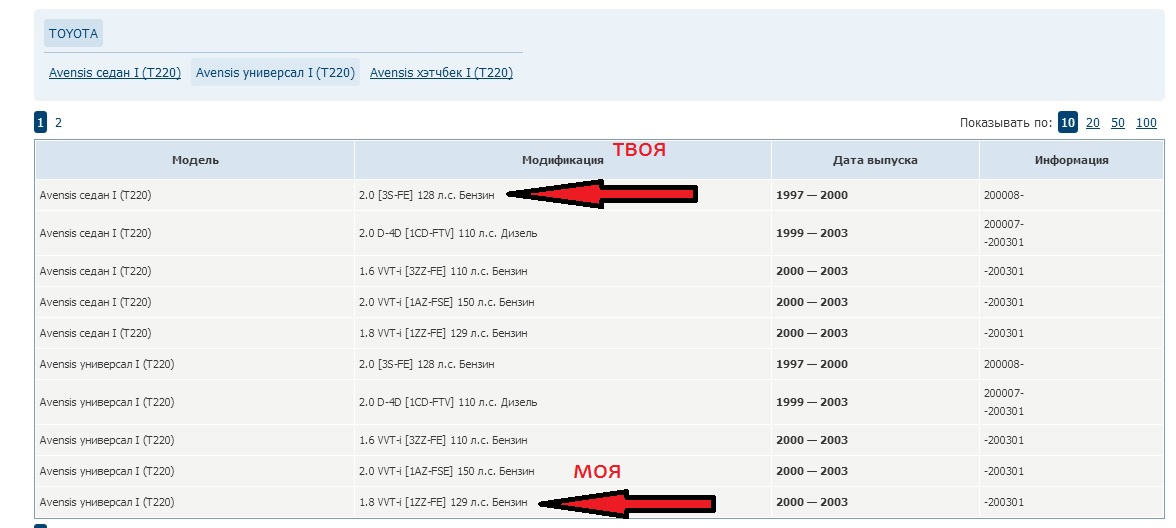This screenshot has width=1176, height=528.
Task: Show 10 items per page
Action: coord(1068,122)
